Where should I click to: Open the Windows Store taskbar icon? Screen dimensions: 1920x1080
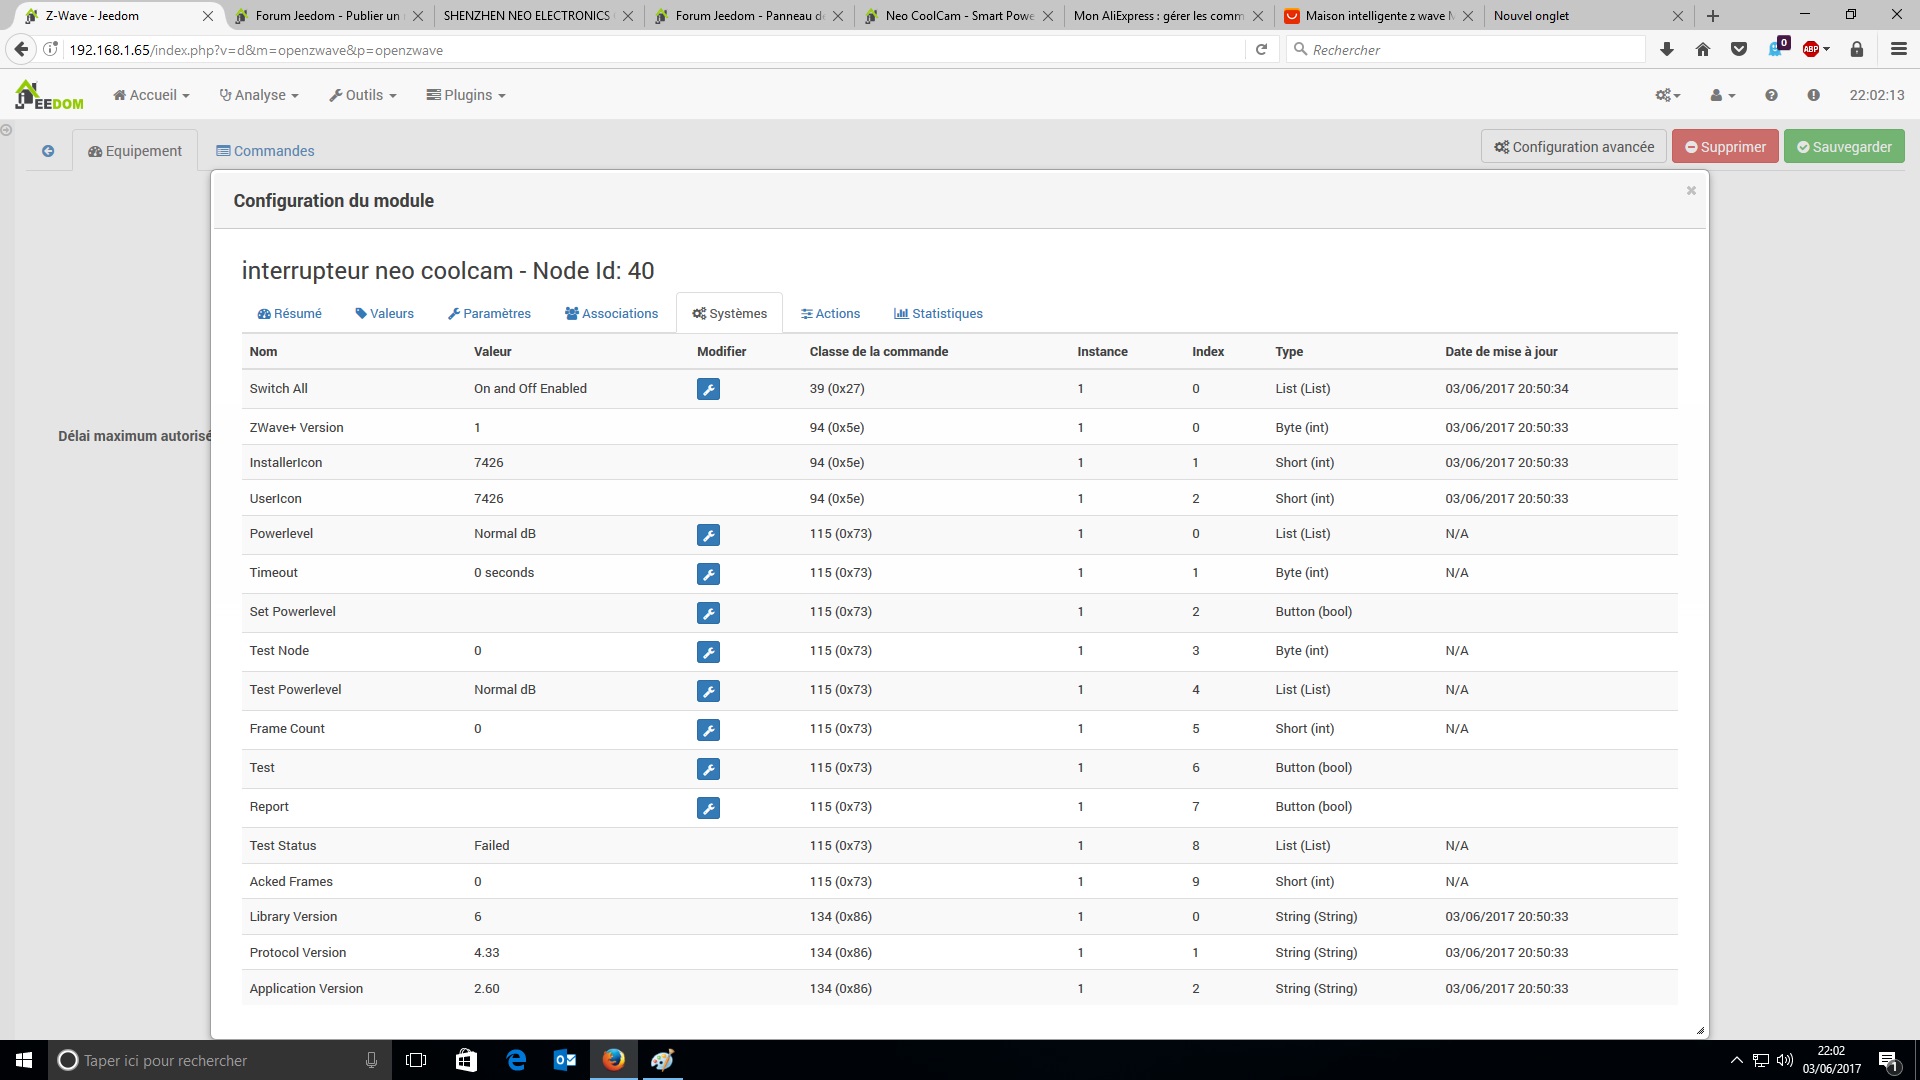466,1060
